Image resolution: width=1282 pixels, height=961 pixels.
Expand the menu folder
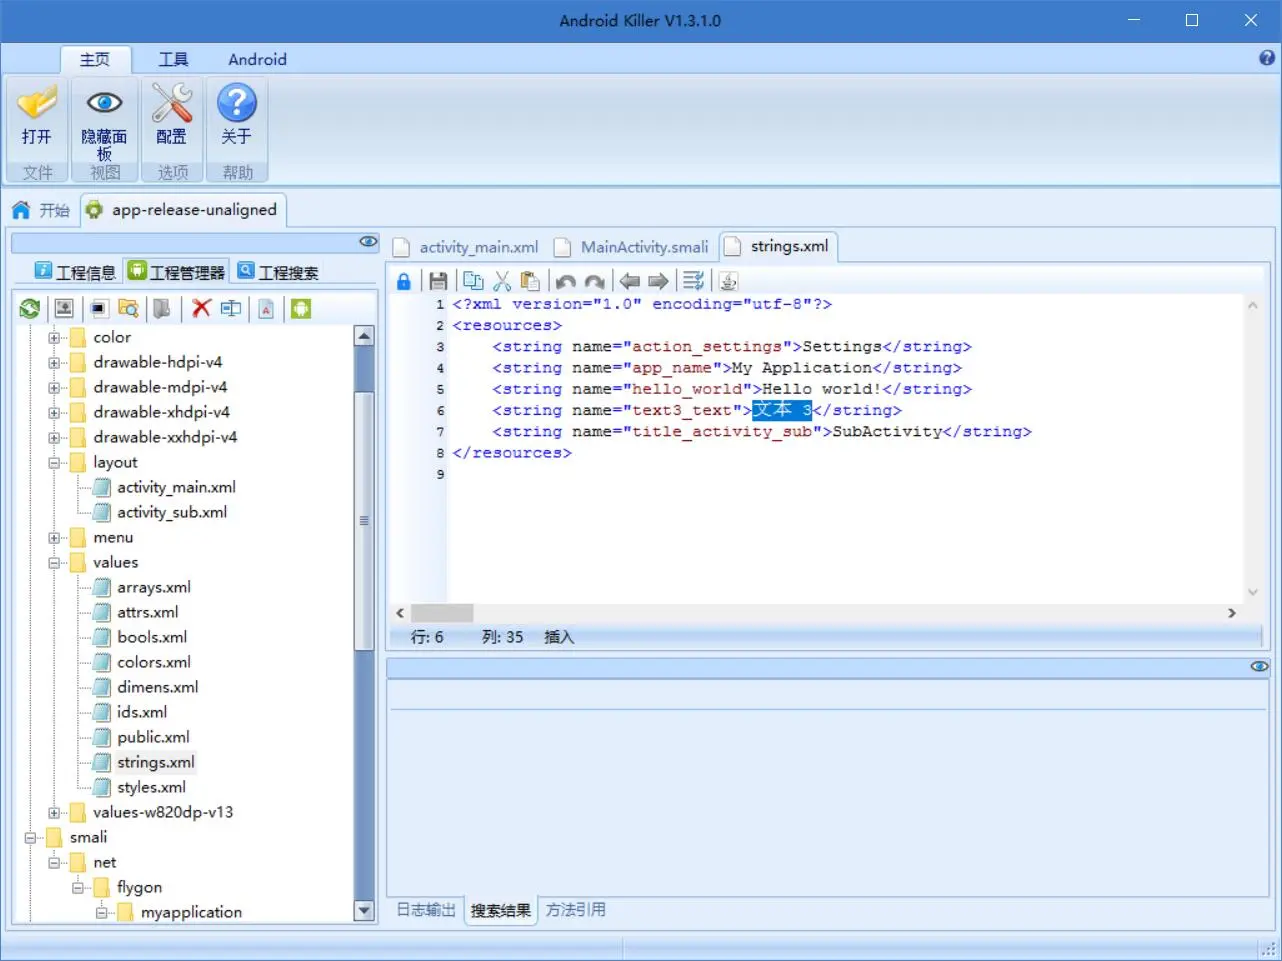54,538
